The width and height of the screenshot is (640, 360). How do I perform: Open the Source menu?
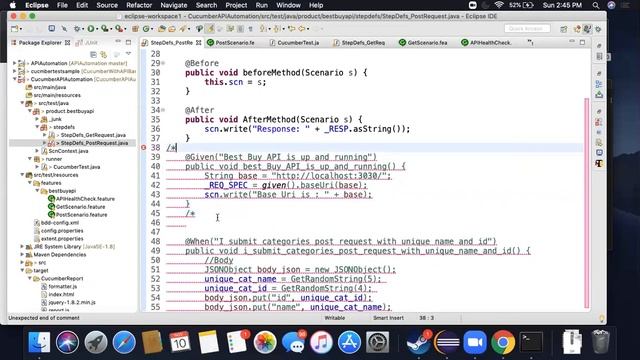(107, 5)
